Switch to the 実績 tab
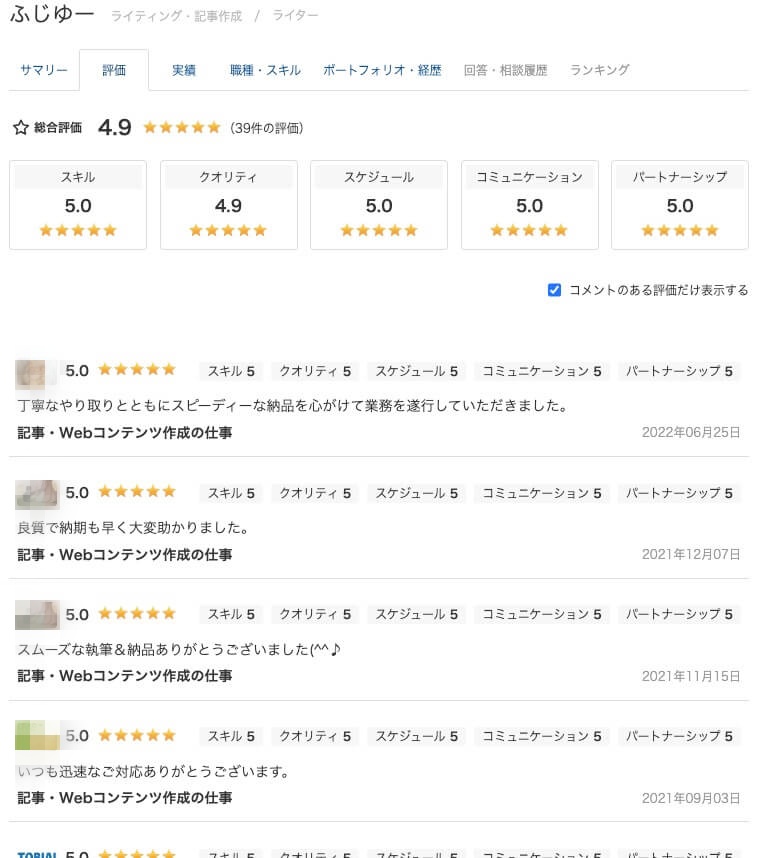This screenshot has height=858, width=770. [x=184, y=70]
